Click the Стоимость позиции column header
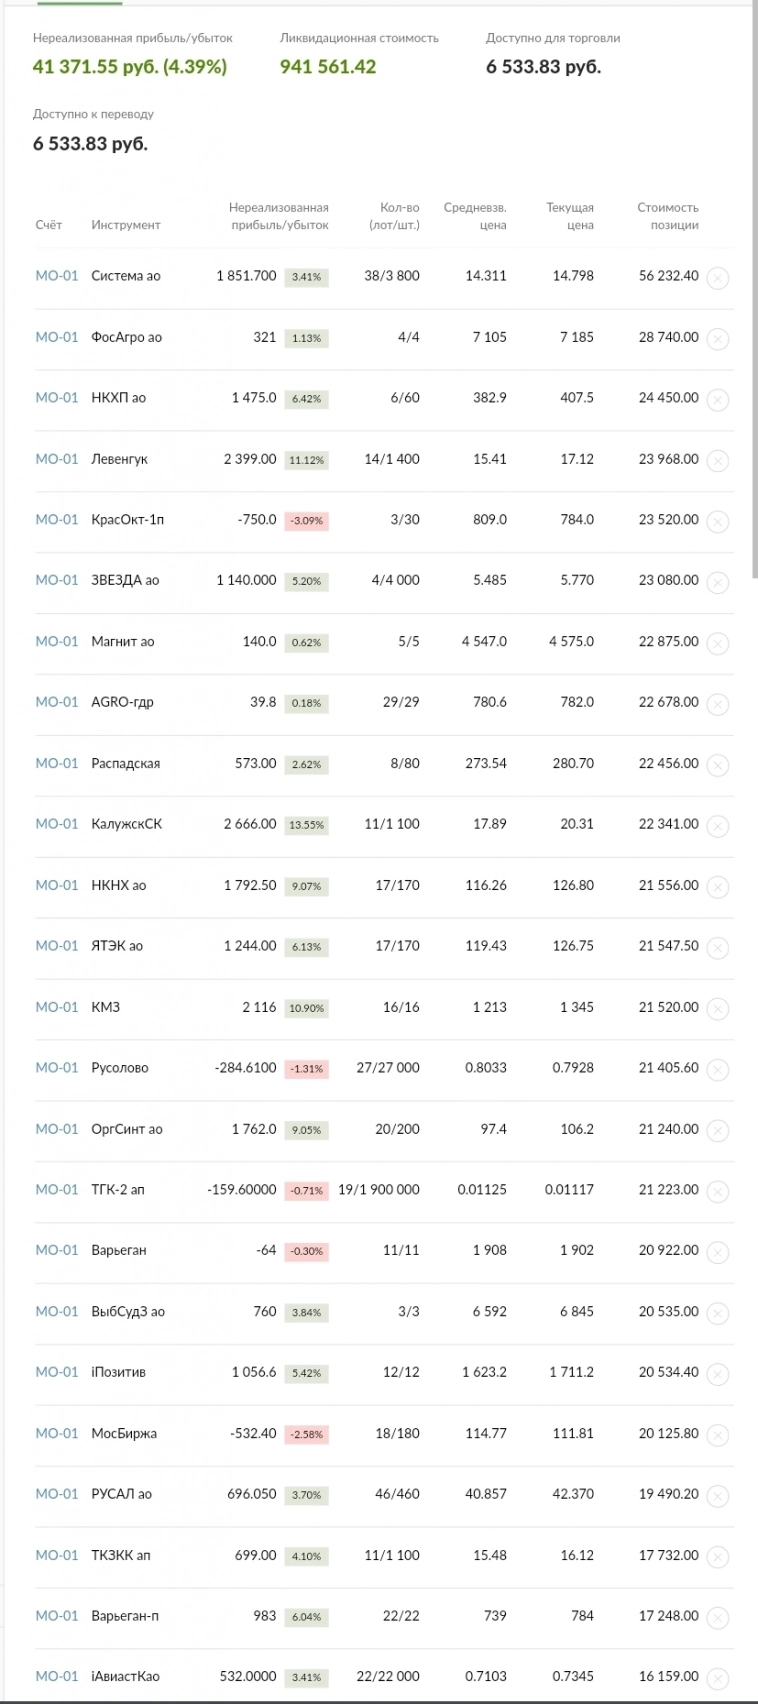This screenshot has height=1704, width=758. [x=668, y=216]
